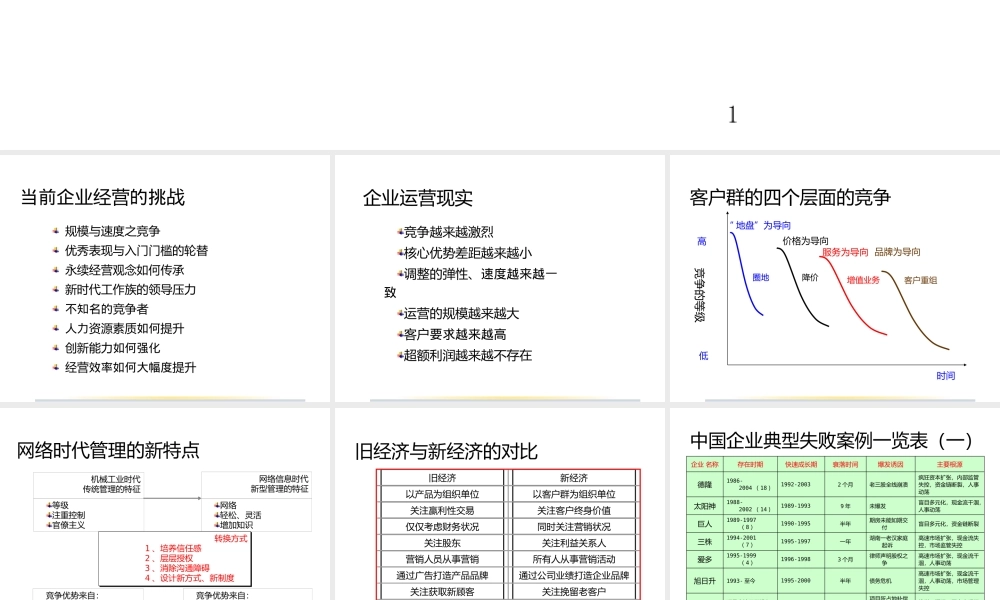Screen dimensions: 1000x600
Task: Click the cell 以产品为组织单位
Action: tap(442, 494)
